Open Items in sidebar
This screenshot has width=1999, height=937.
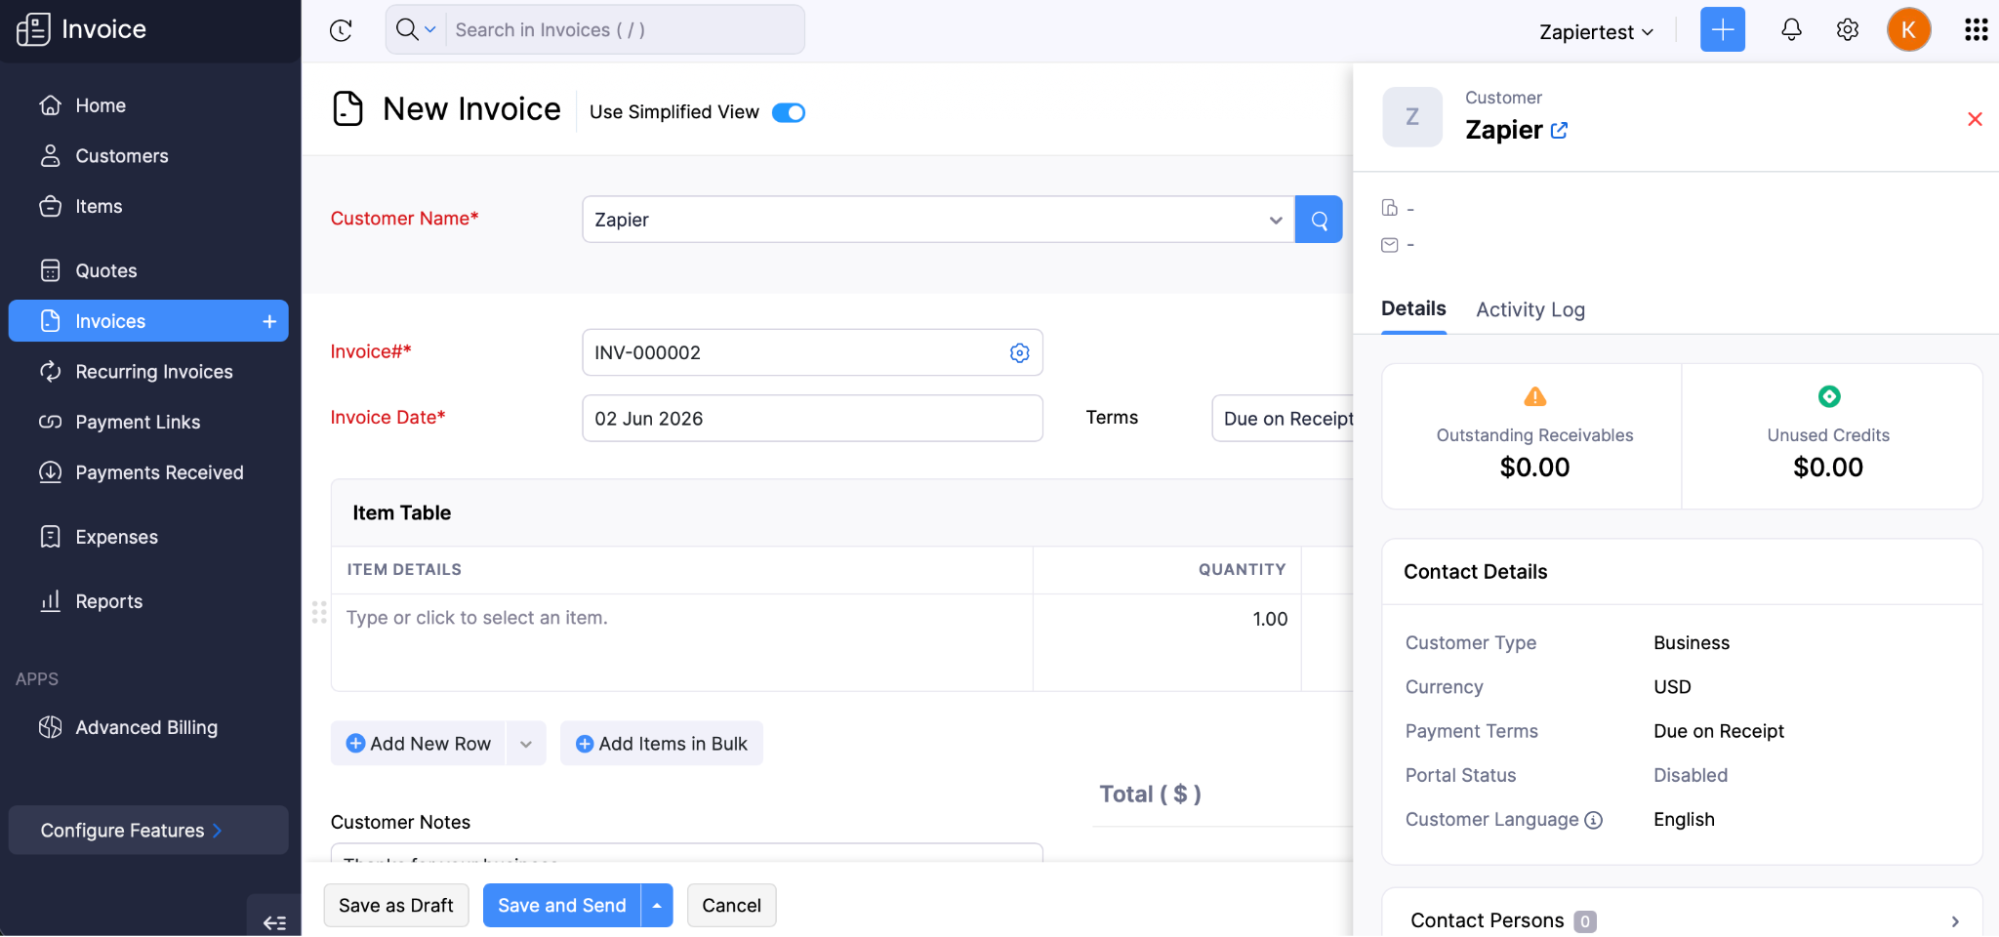148,206
